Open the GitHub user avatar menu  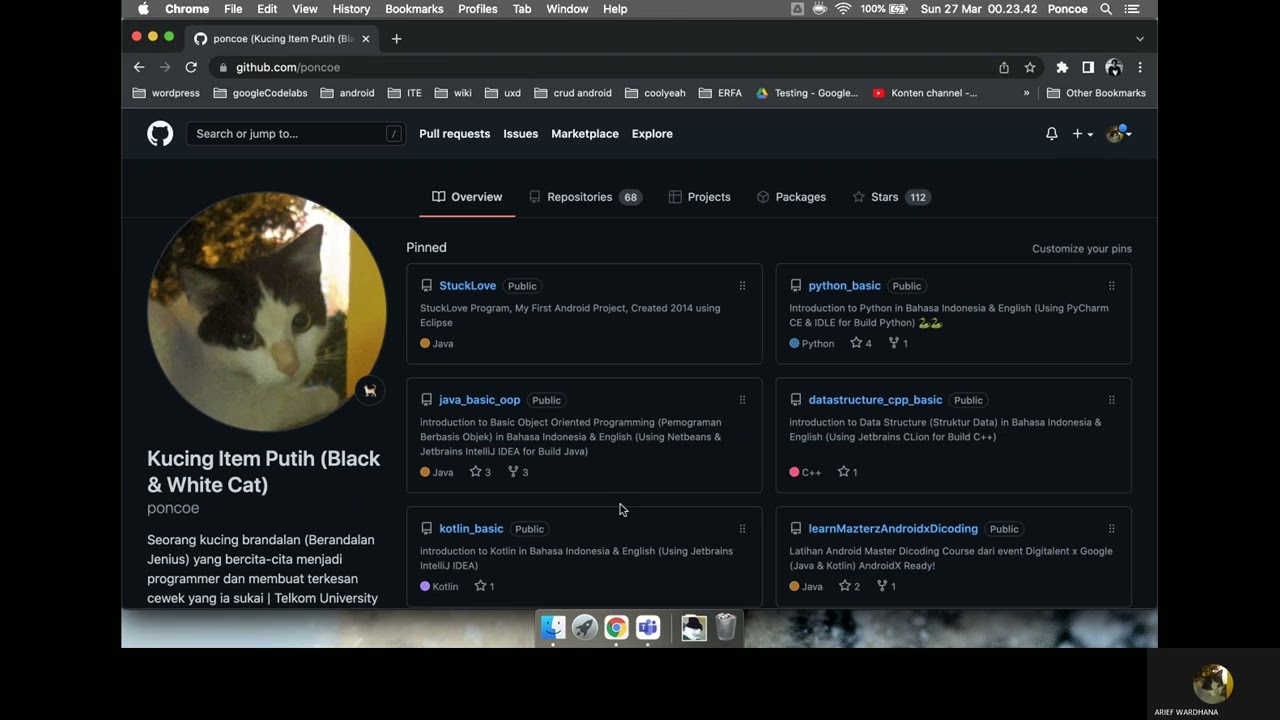pos(1118,134)
